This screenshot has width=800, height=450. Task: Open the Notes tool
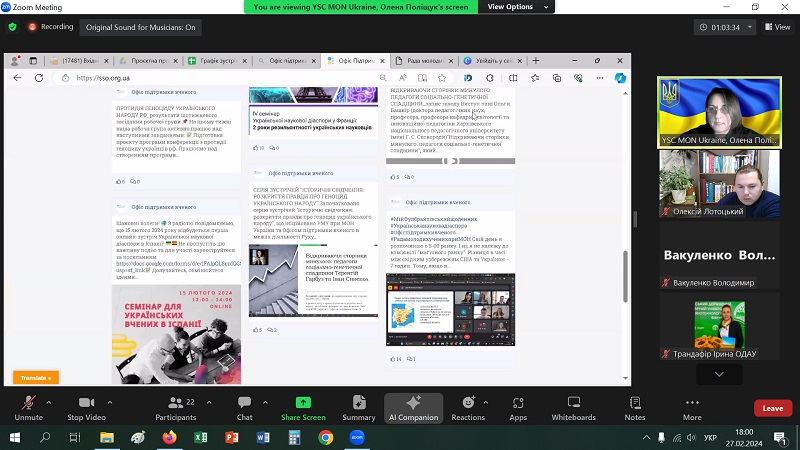click(x=635, y=406)
